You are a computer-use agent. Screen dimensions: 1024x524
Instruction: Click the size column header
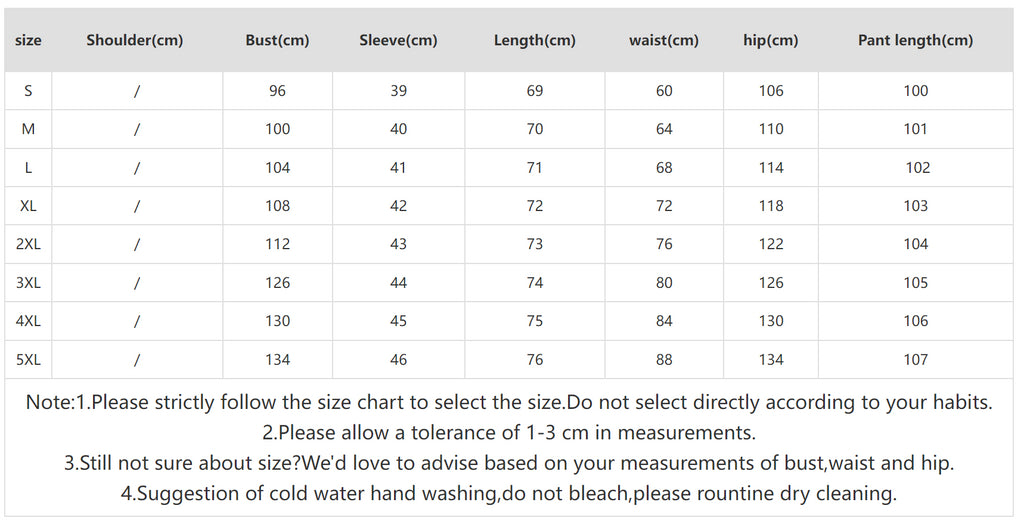coord(29,41)
